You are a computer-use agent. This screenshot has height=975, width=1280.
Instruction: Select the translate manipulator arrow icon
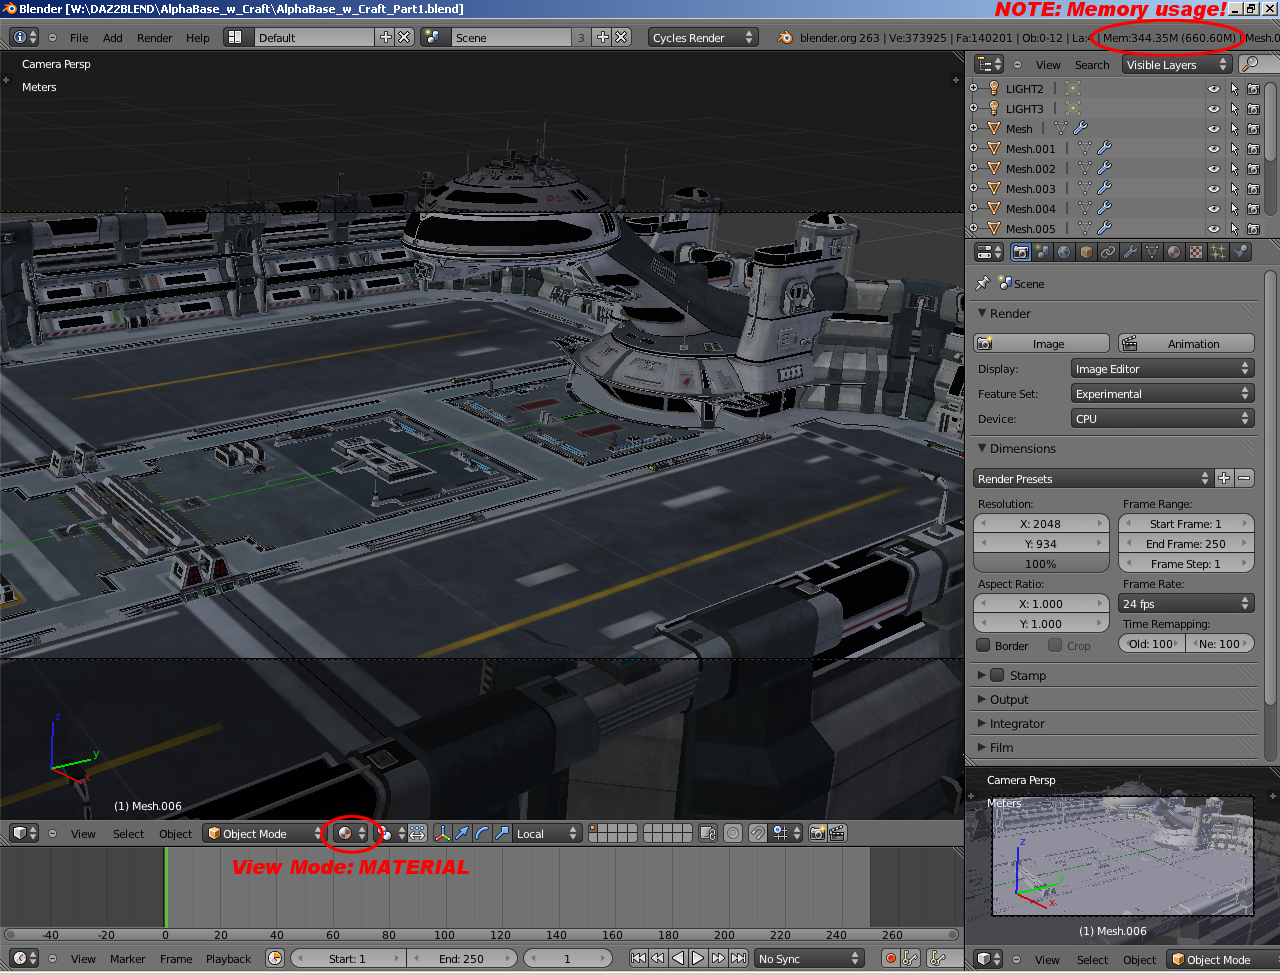[462, 833]
